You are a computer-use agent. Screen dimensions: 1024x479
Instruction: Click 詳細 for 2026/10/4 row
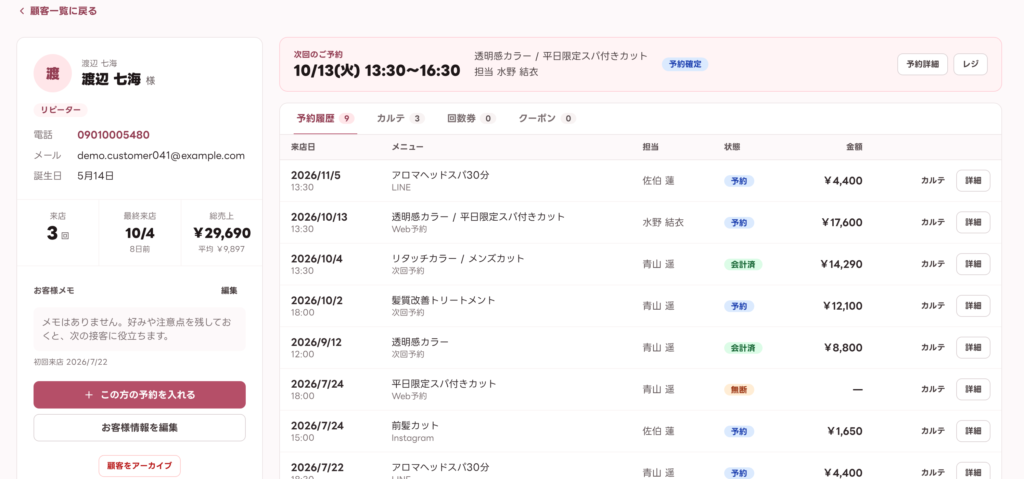tap(973, 264)
